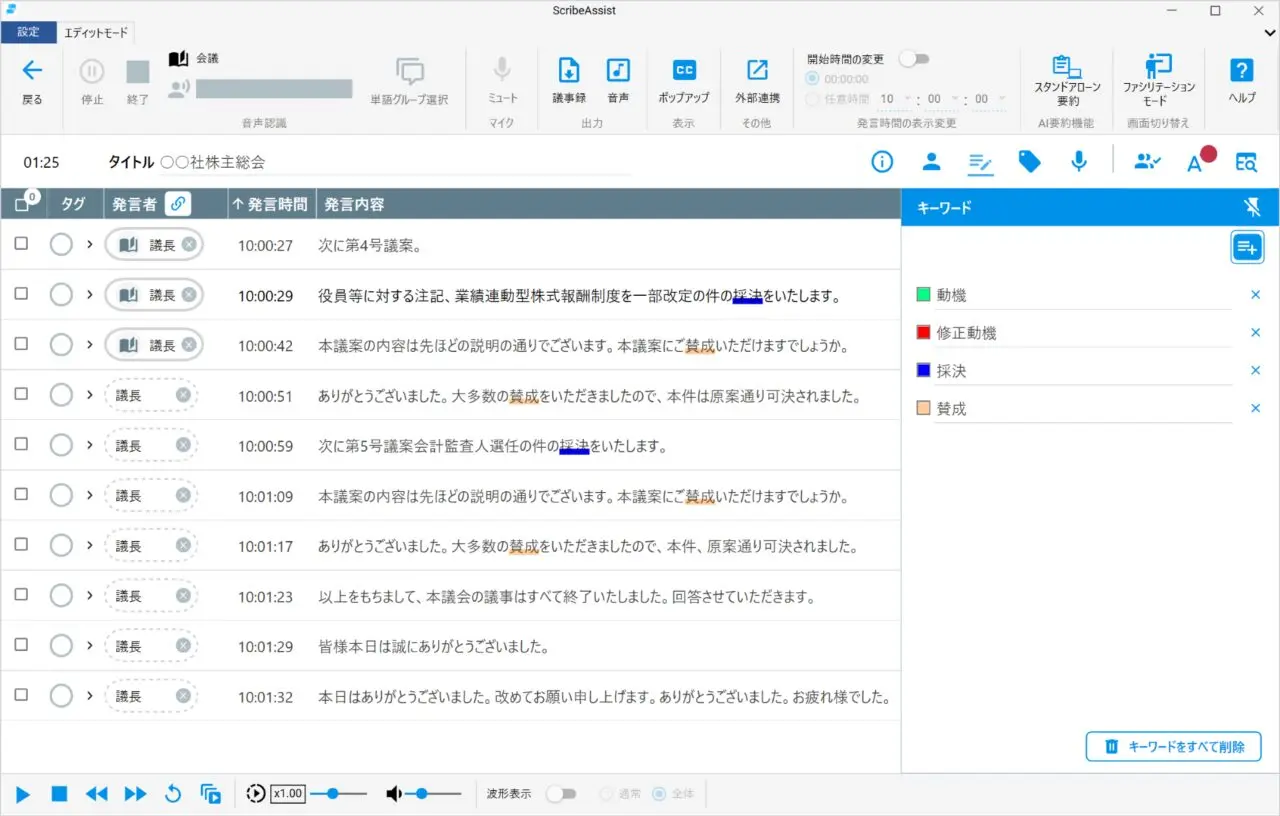Image resolution: width=1280 pixels, height=816 pixels.
Task: Click the volume slider handle
Action: (x=422, y=794)
